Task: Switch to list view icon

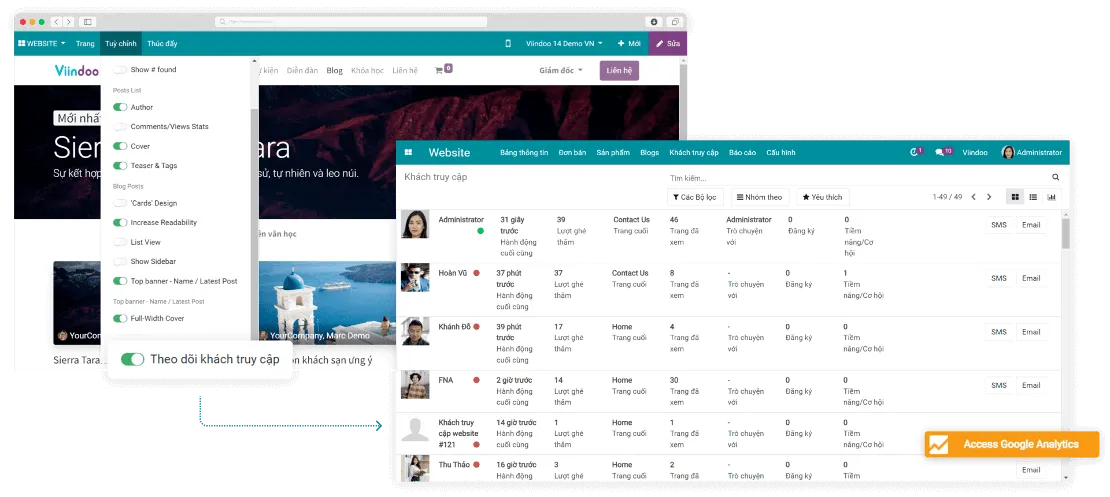Action: (x=1033, y=197)
